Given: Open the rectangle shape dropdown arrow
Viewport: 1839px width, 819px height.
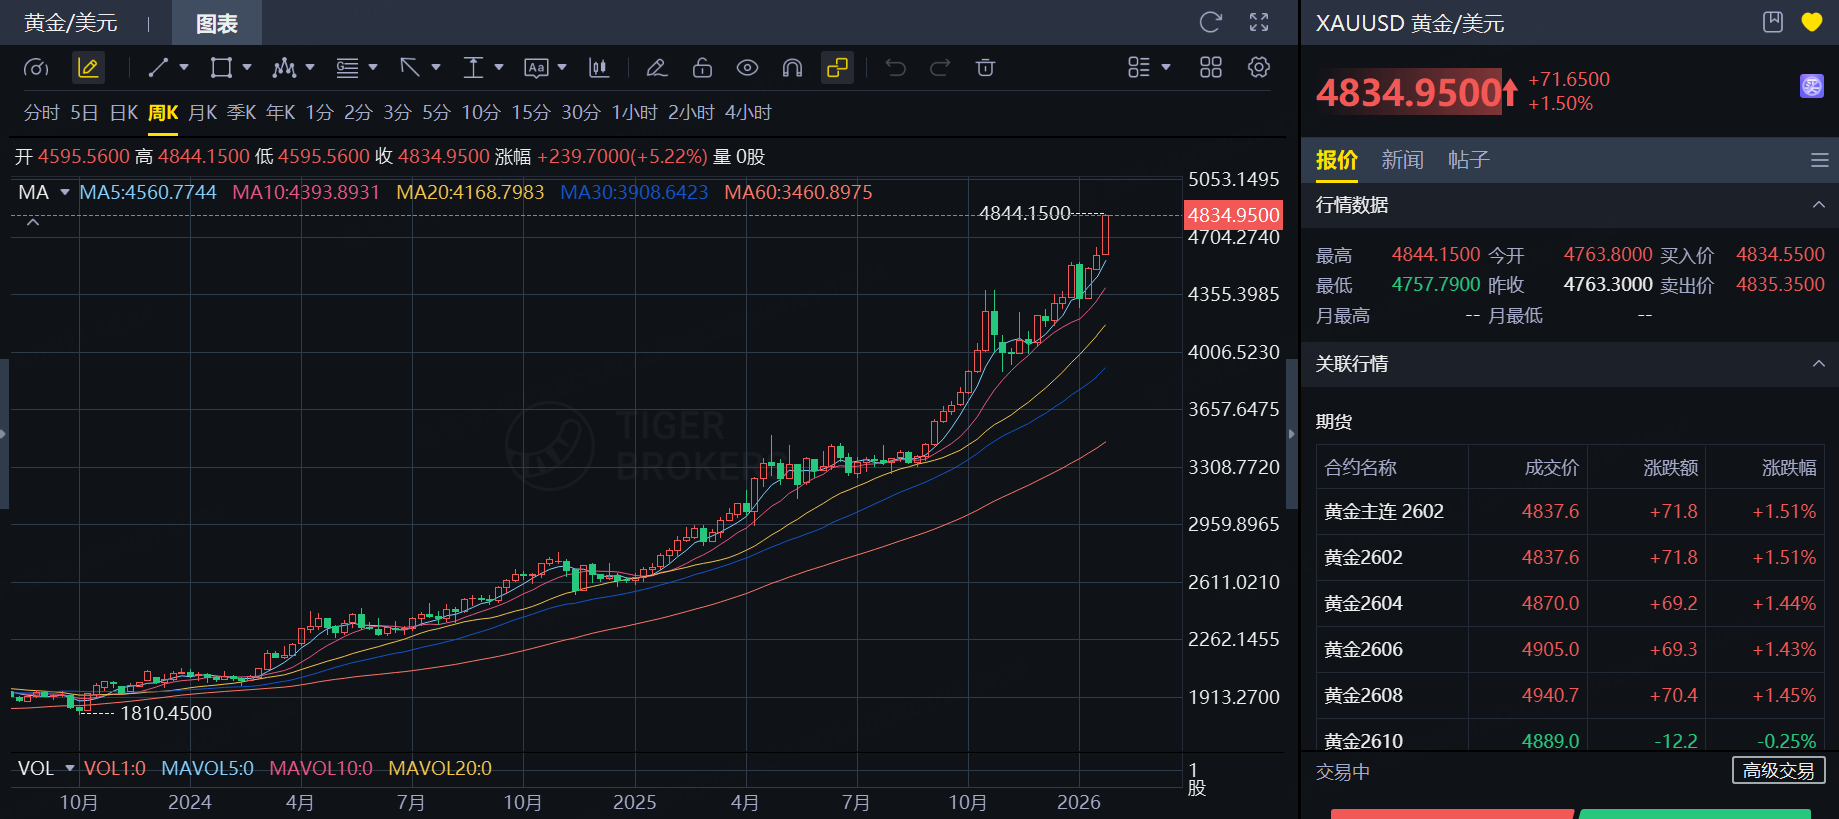Looking at the screenshot, I should point(247,68).
